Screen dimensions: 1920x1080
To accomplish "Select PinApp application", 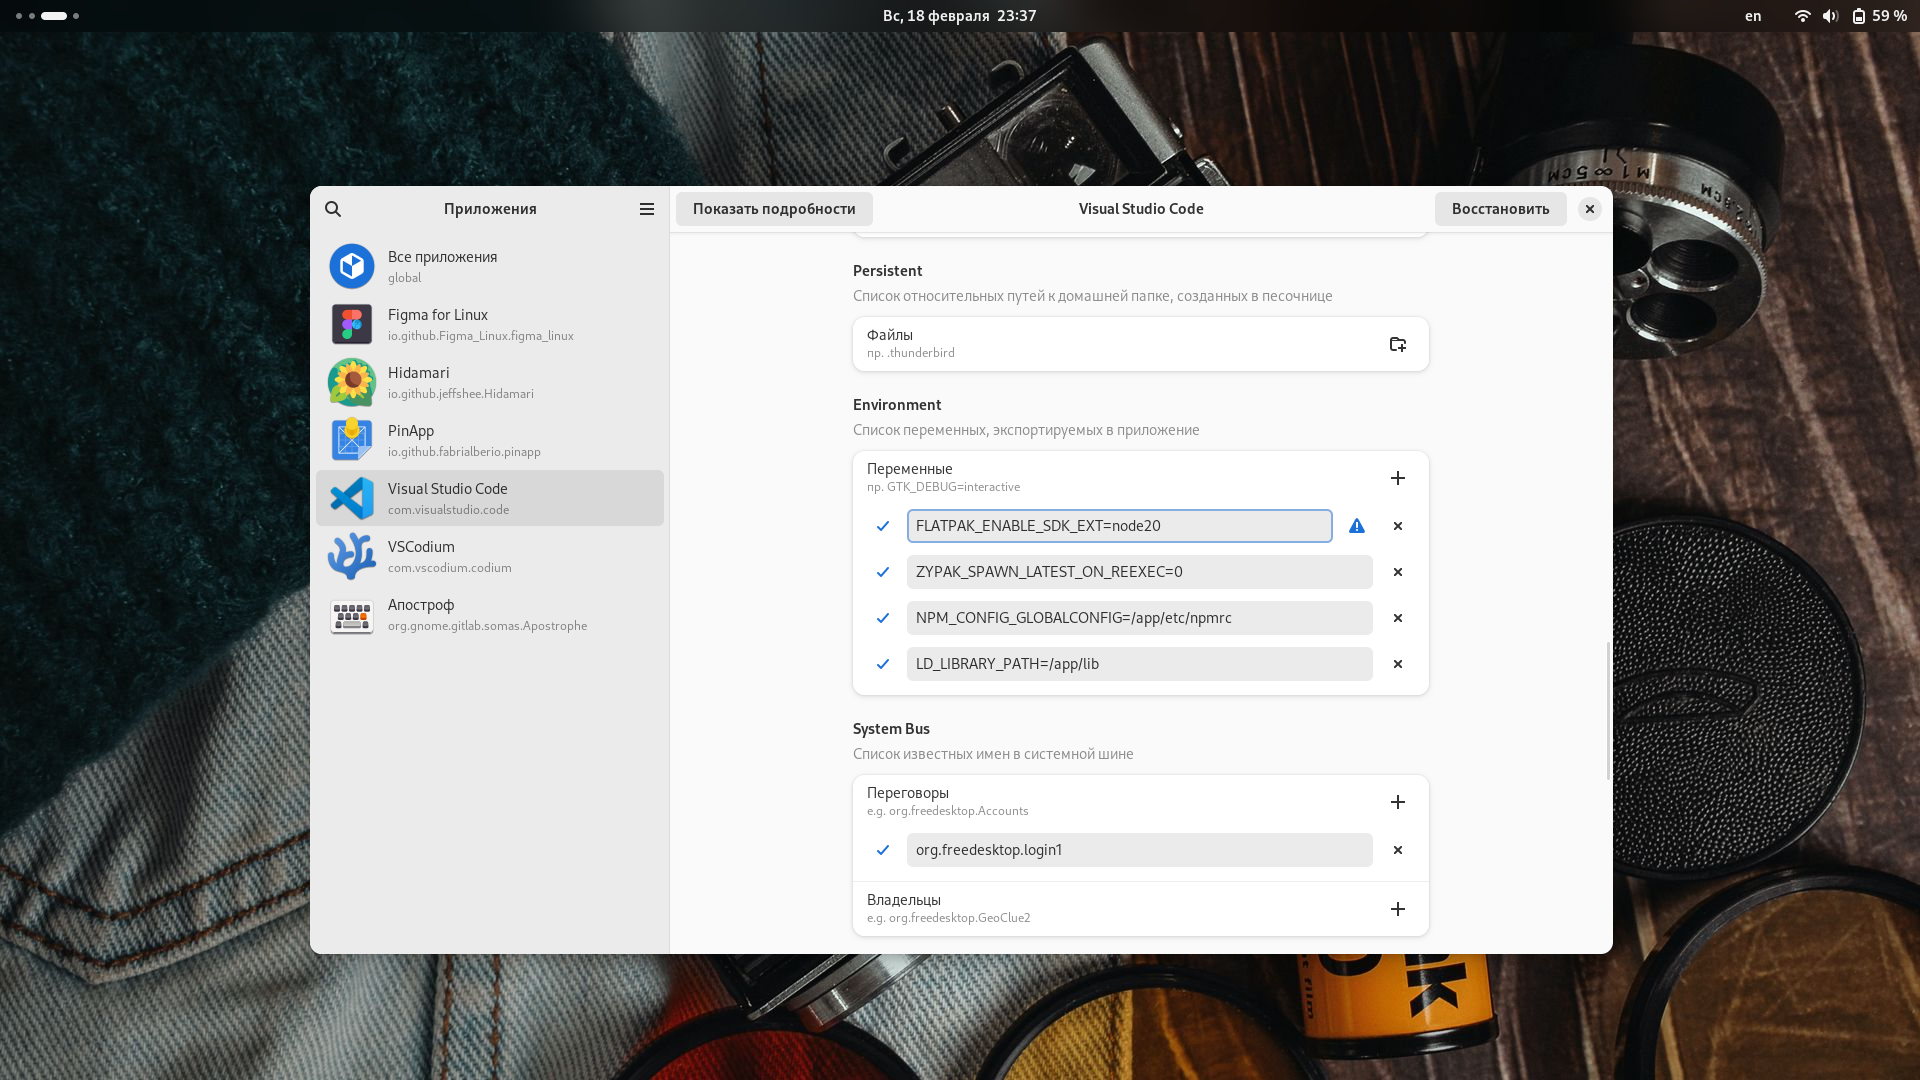I will pos(490,440).
